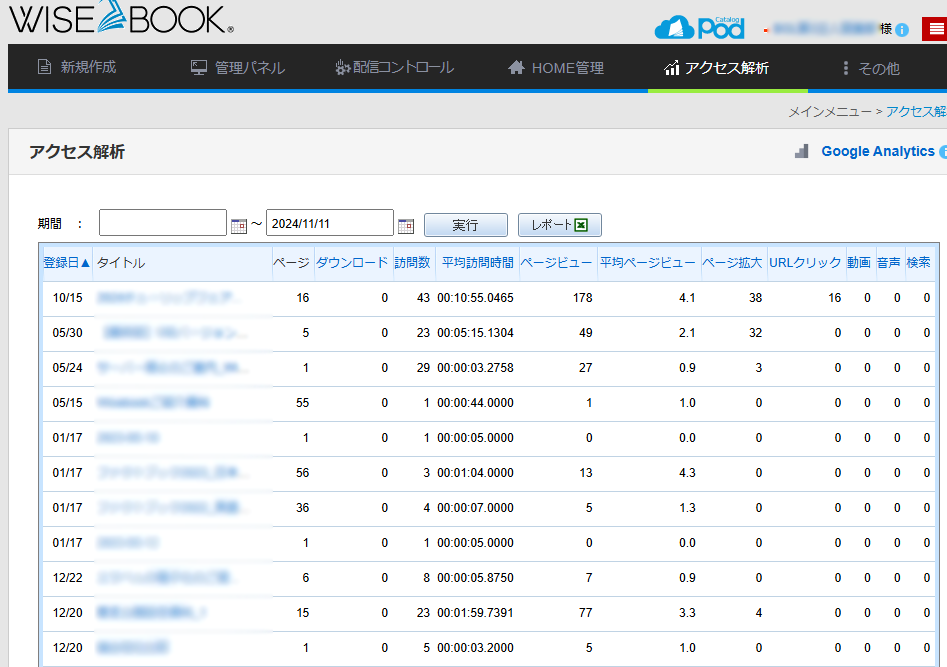Switch to the 配信コントロール tab
The height and width of the screenshot is (667, 947).
click(x=394, y=68)
